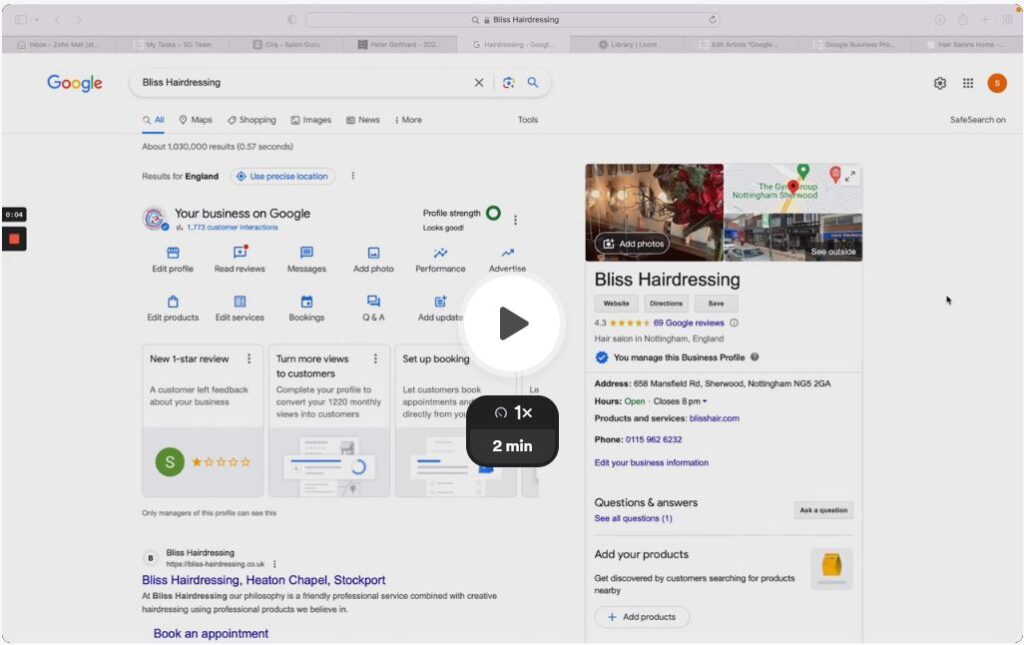Click the red stop recording button
The height and width of the screenshot is (645, 1024).
(14, 239)
